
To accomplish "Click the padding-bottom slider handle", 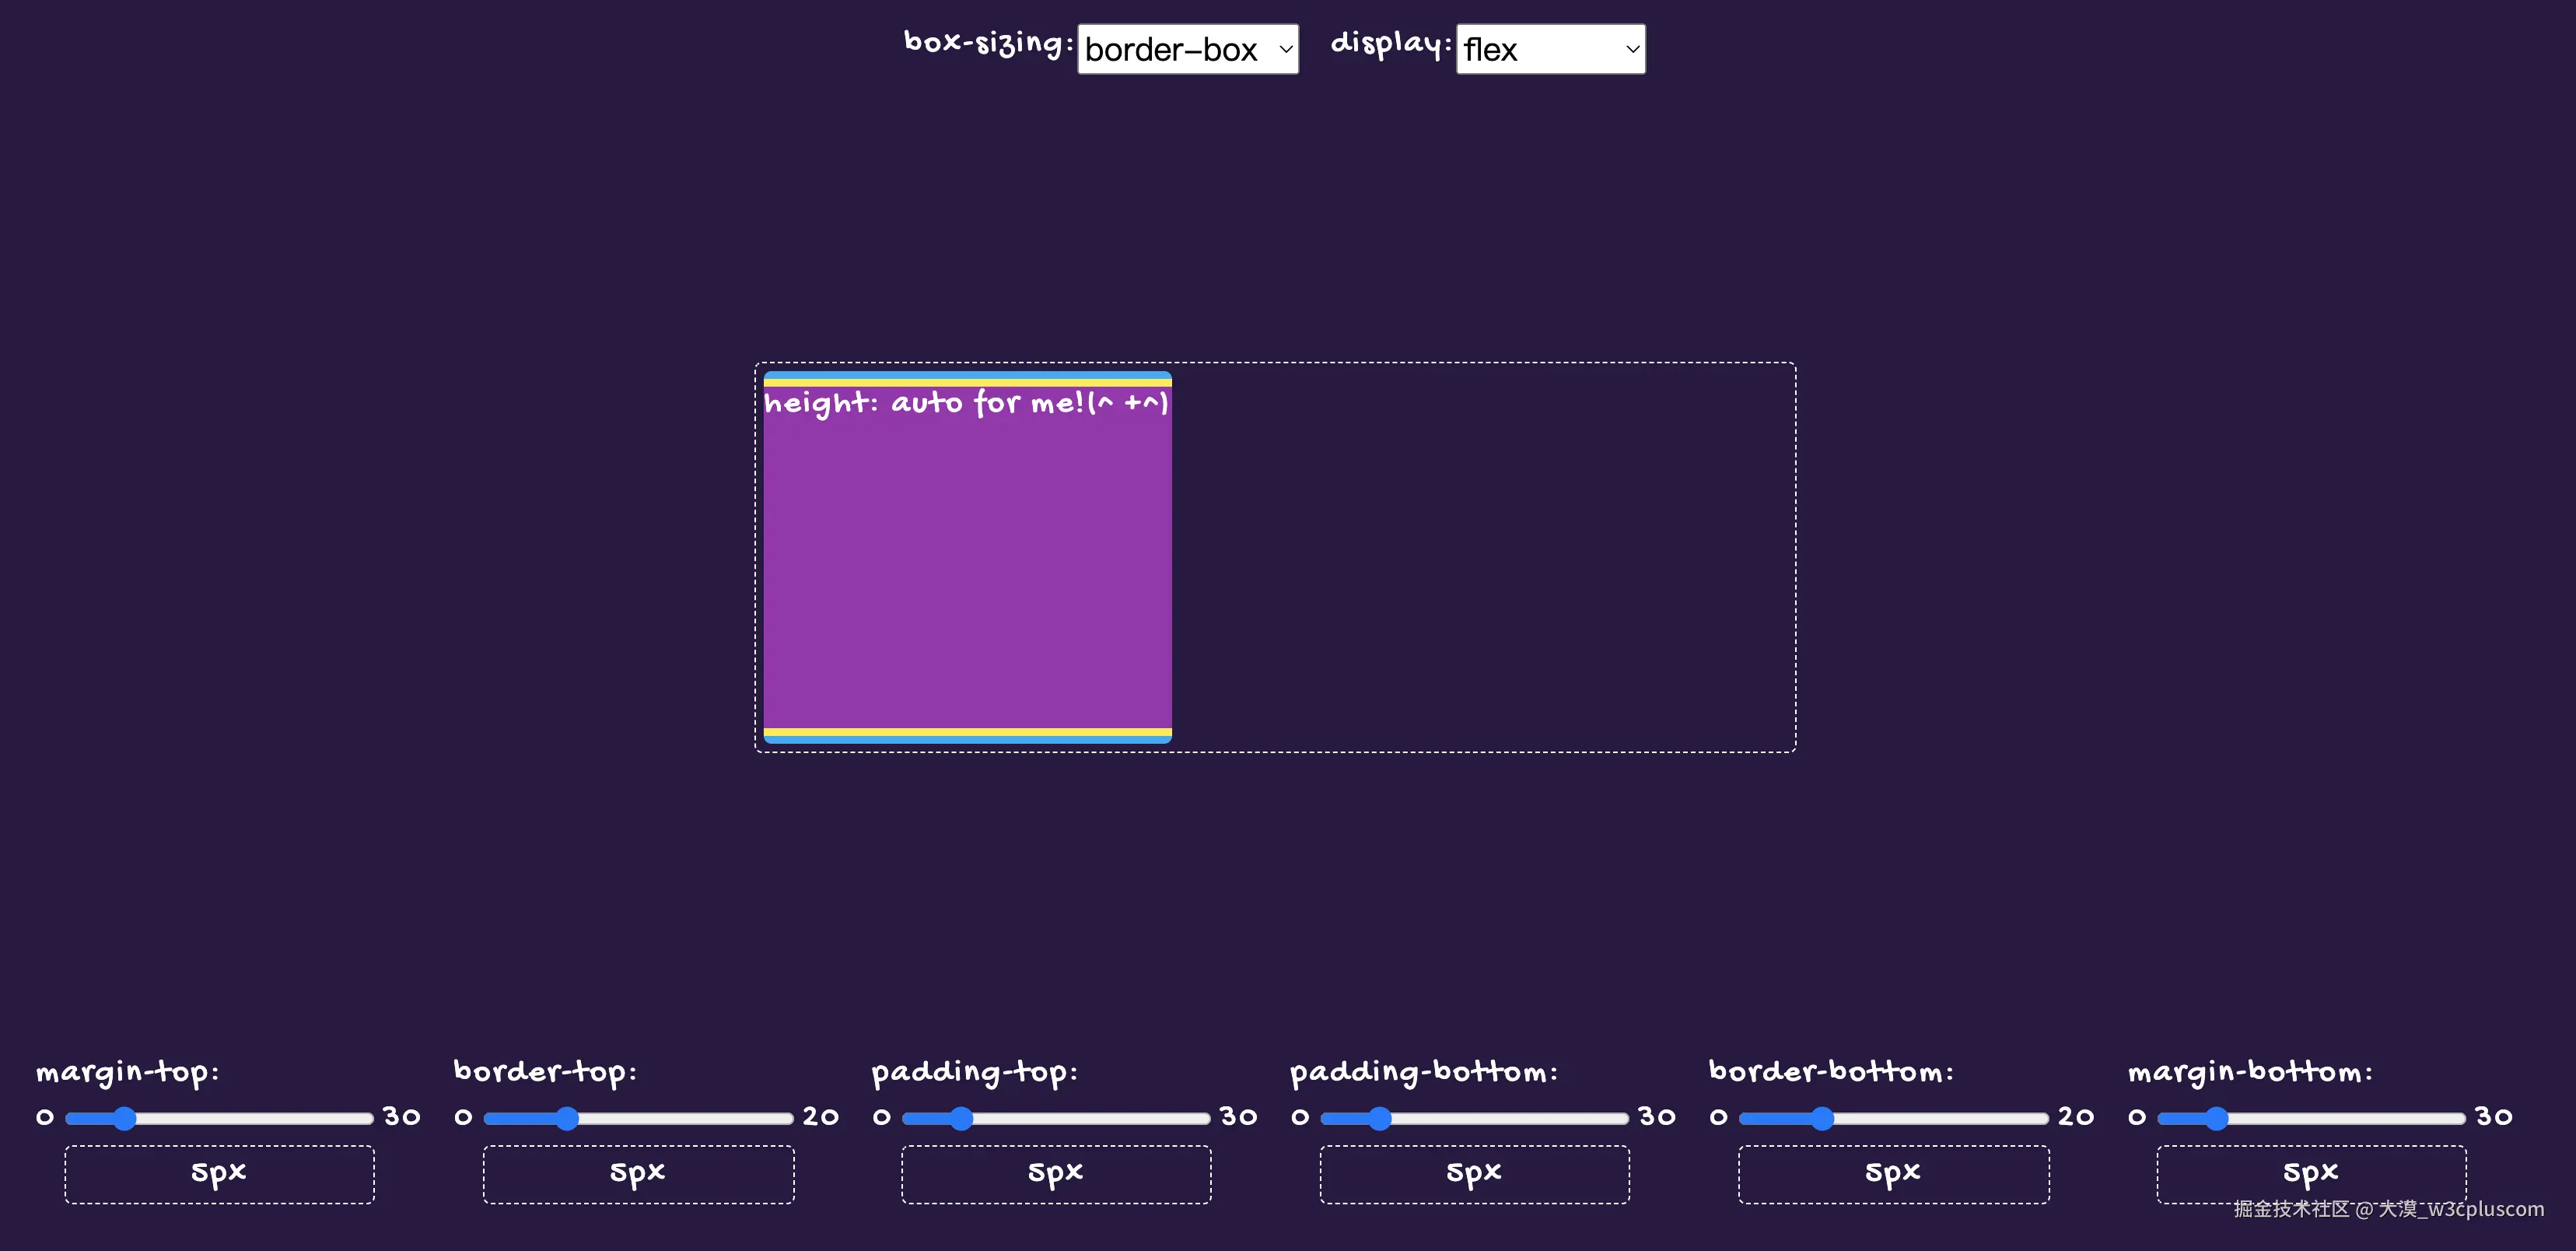I will 1379,1118.
